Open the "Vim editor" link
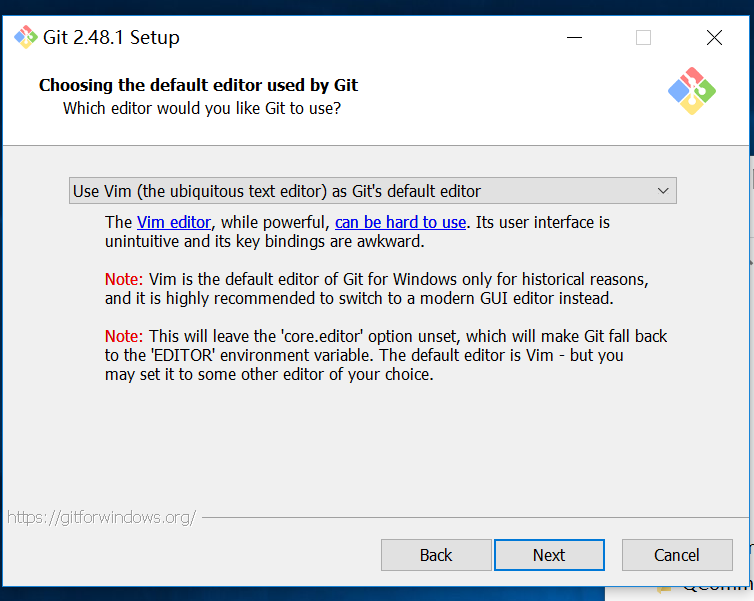Screen dimensions: 754x601 point(174,222)
